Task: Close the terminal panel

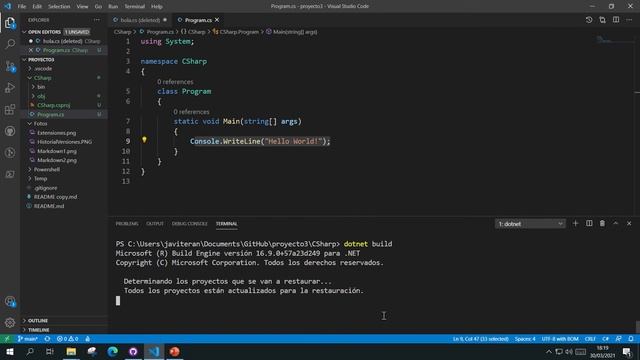Action: pos(629,224)
